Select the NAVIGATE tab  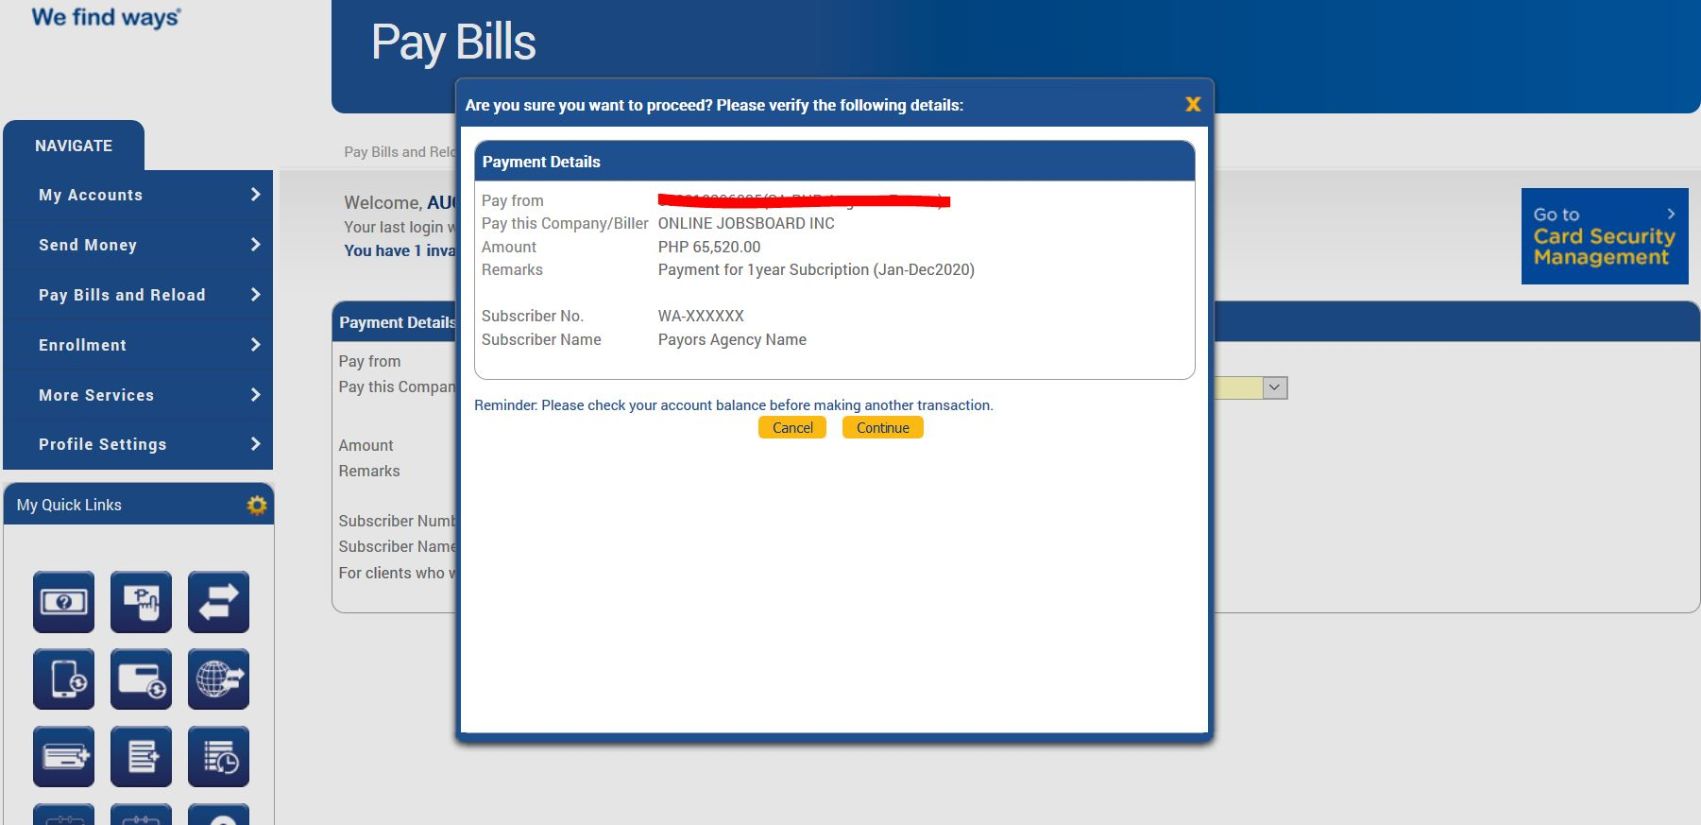[74, 146]
